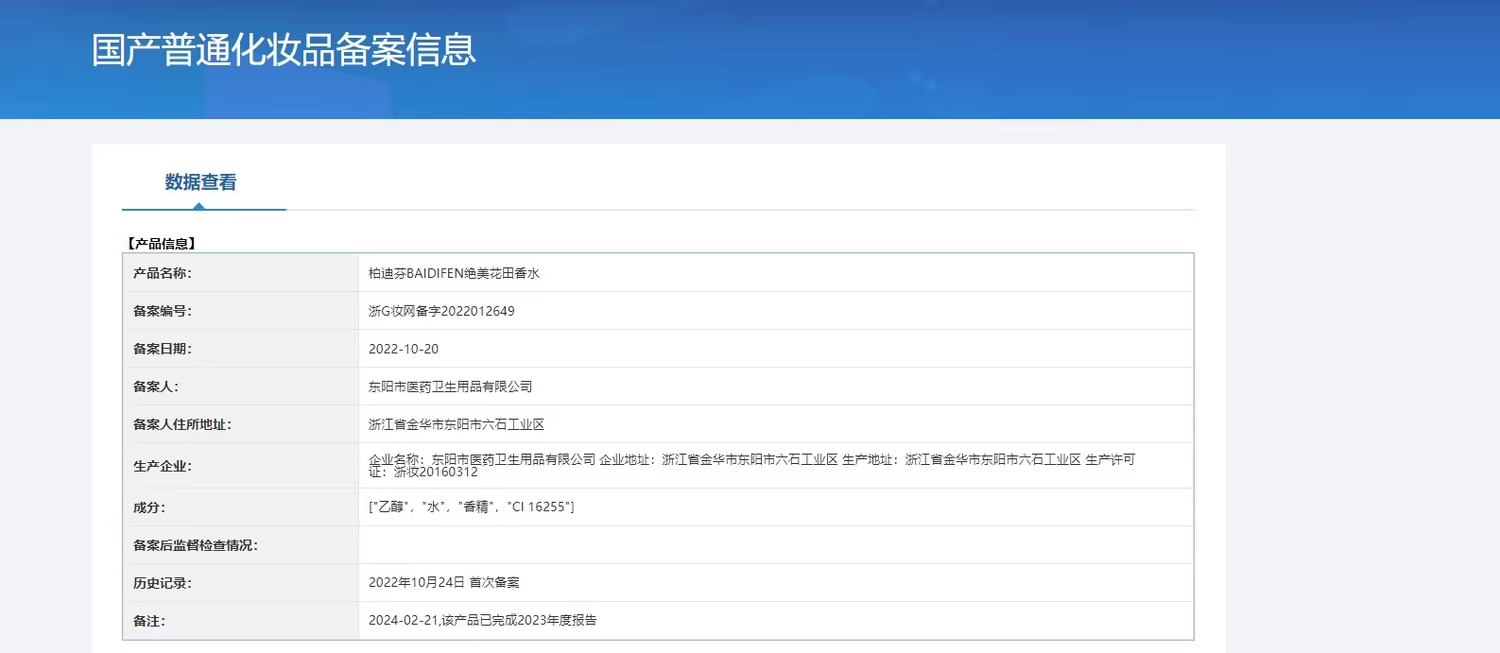1500x653 pixels.
Task: Click the 备案编号 row label
Action: (x=162, y=311)
